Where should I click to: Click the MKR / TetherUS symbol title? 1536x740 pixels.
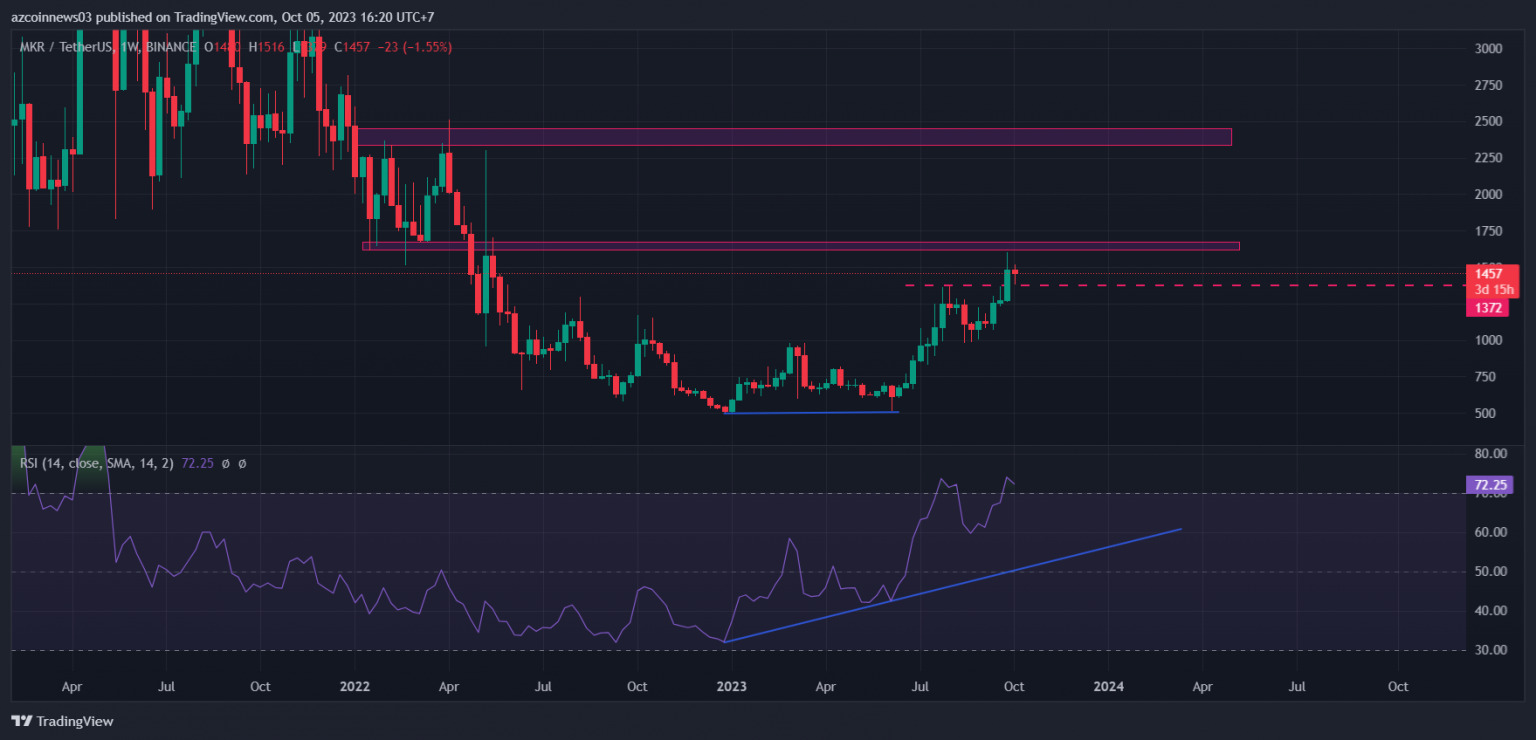65,47
